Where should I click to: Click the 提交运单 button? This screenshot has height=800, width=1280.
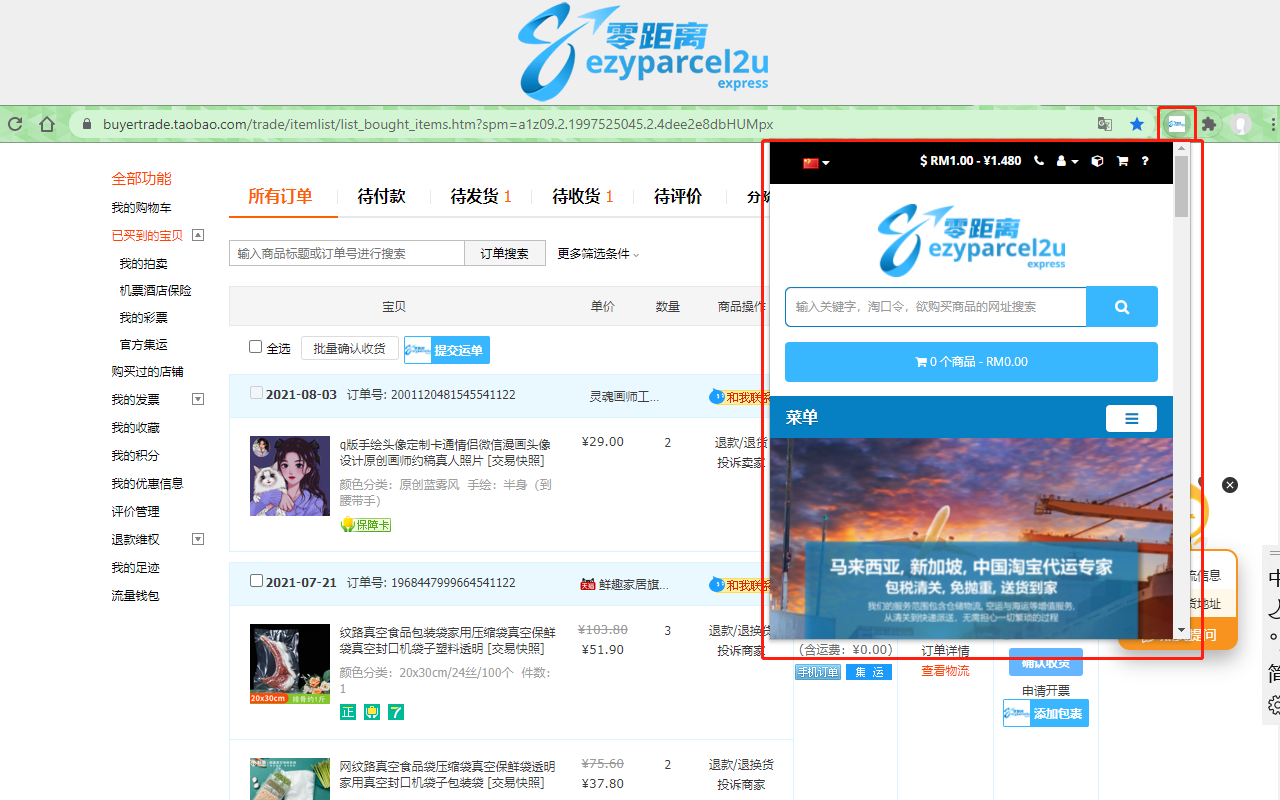pyautogui.click(x=447, y=350)
